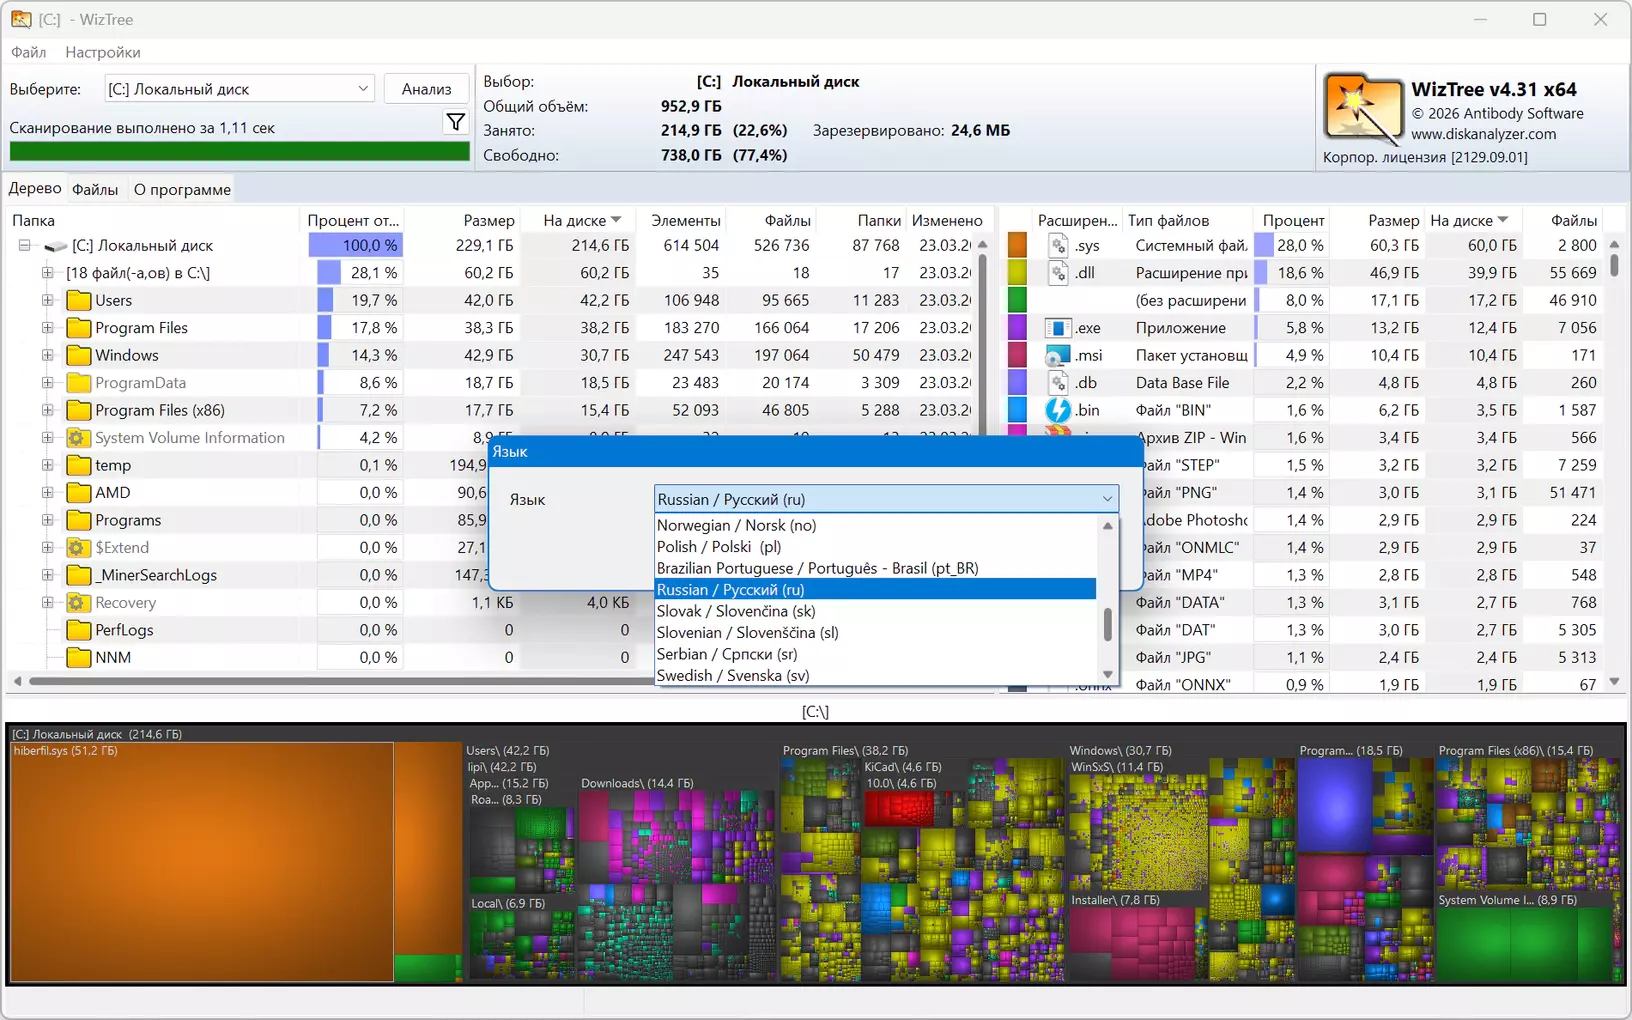
Task: Click the hiberfil.sys block in the treemap
Action: click(200, 860)
